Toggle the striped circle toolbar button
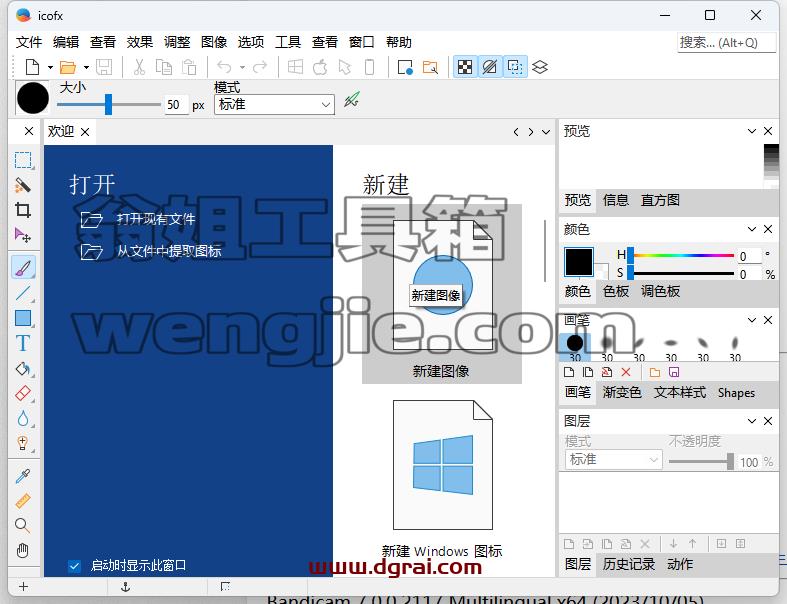This screenshot has height=604, width=787. tap(490, 67)
